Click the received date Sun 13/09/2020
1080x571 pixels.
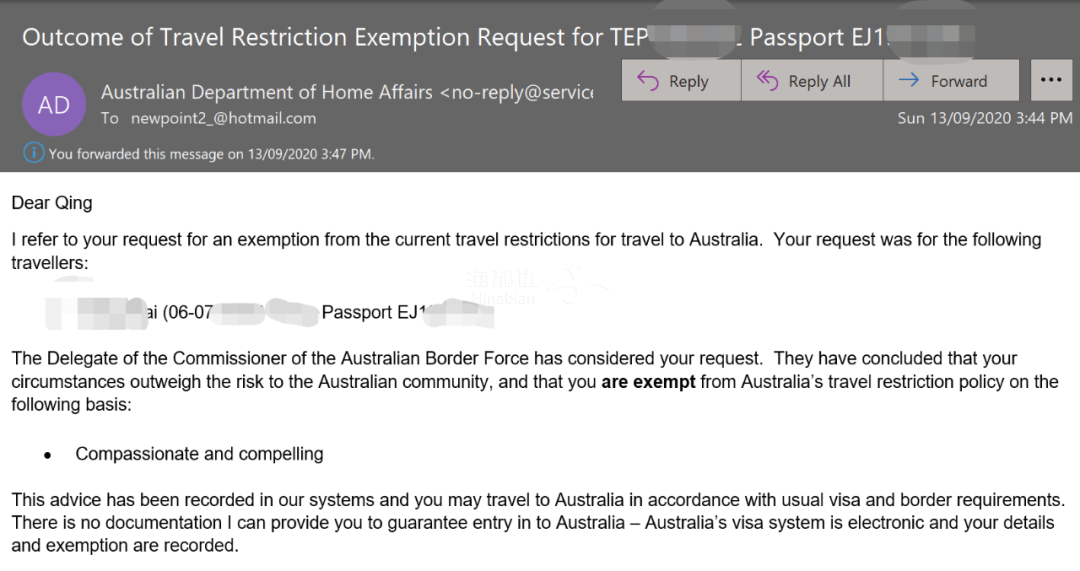click(x=954, y=118)
